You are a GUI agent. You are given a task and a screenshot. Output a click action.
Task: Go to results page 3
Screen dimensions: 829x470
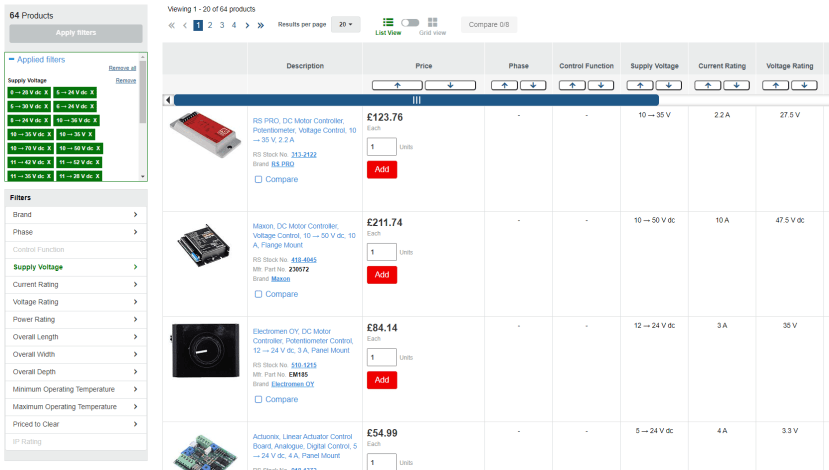pos(222,25)
